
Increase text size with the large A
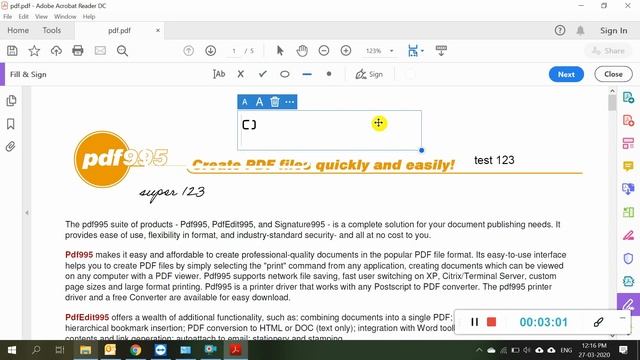pyautogui.click(x=259, y=102)
